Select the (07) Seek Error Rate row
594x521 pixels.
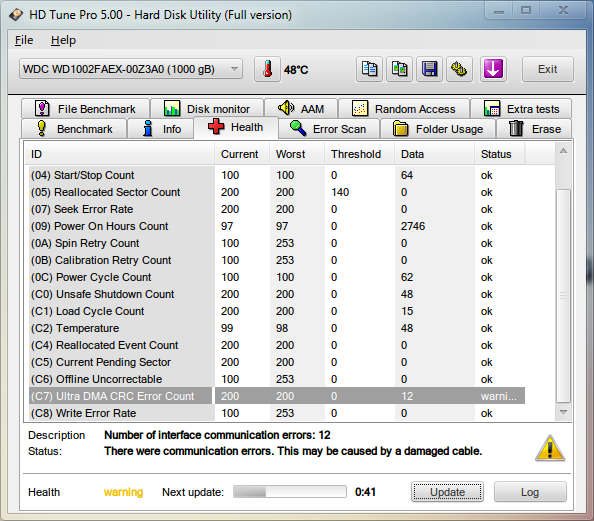(x=277, y=209)
